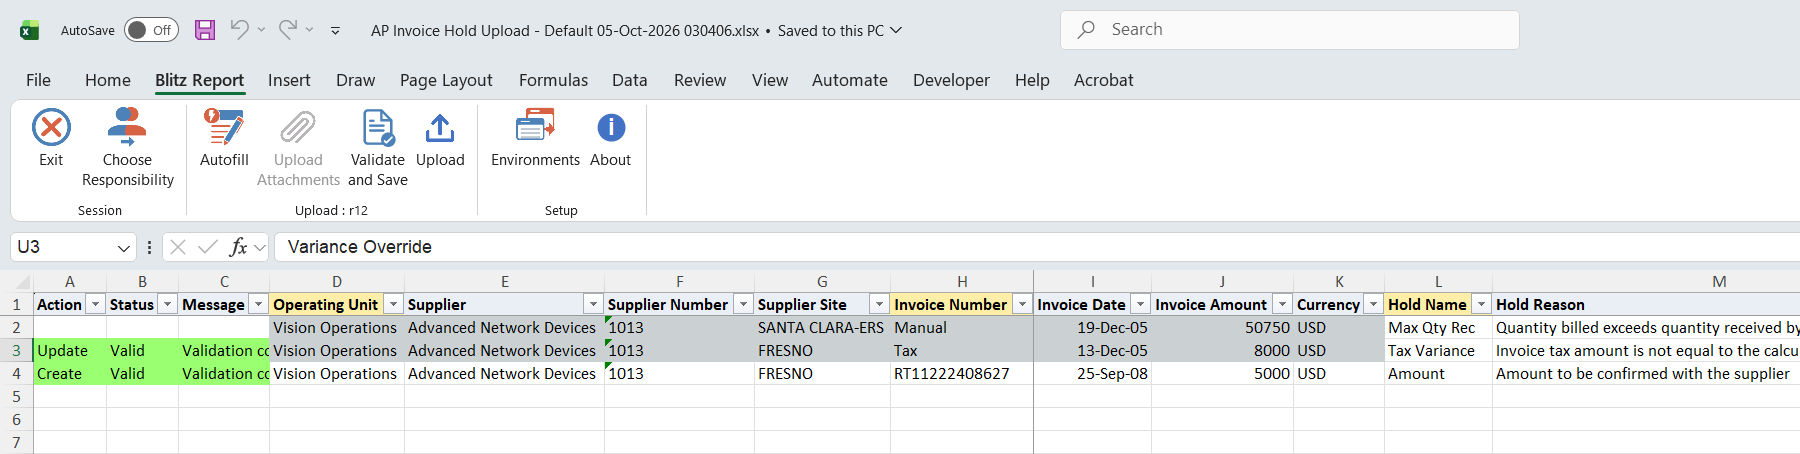Select the cell containing RT11222408627
Screen dimensions: 1800x454
(x=961, y=374)
